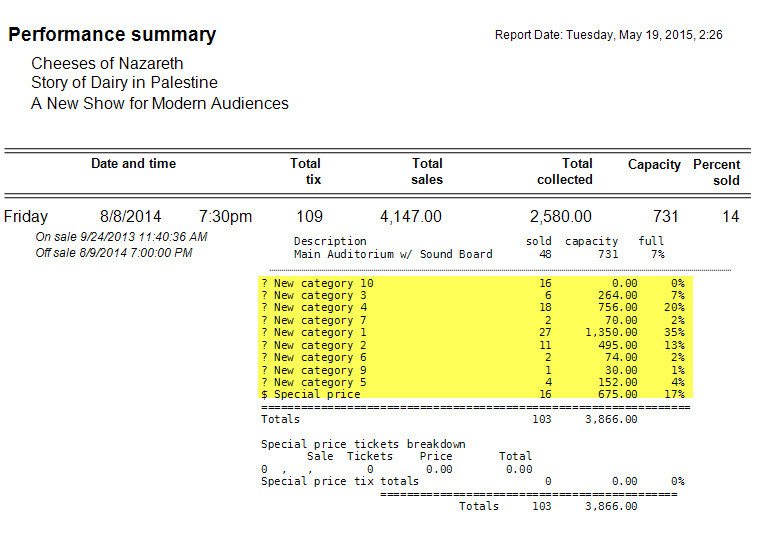
Task: Click the 4,147.00 total sales value
Action: 411,216
